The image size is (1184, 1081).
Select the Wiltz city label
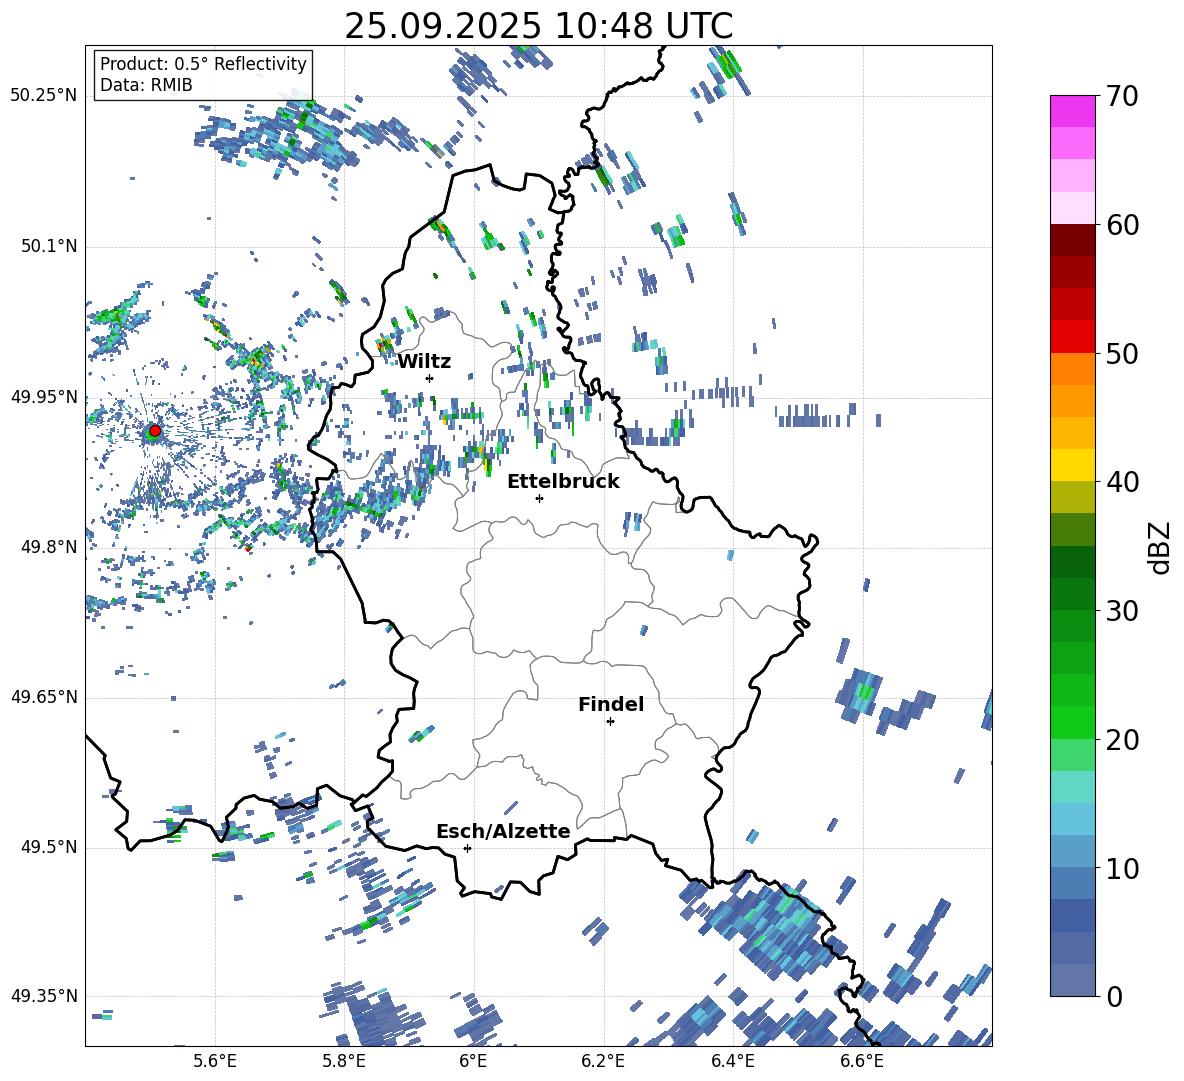click(x=424, y=362)
